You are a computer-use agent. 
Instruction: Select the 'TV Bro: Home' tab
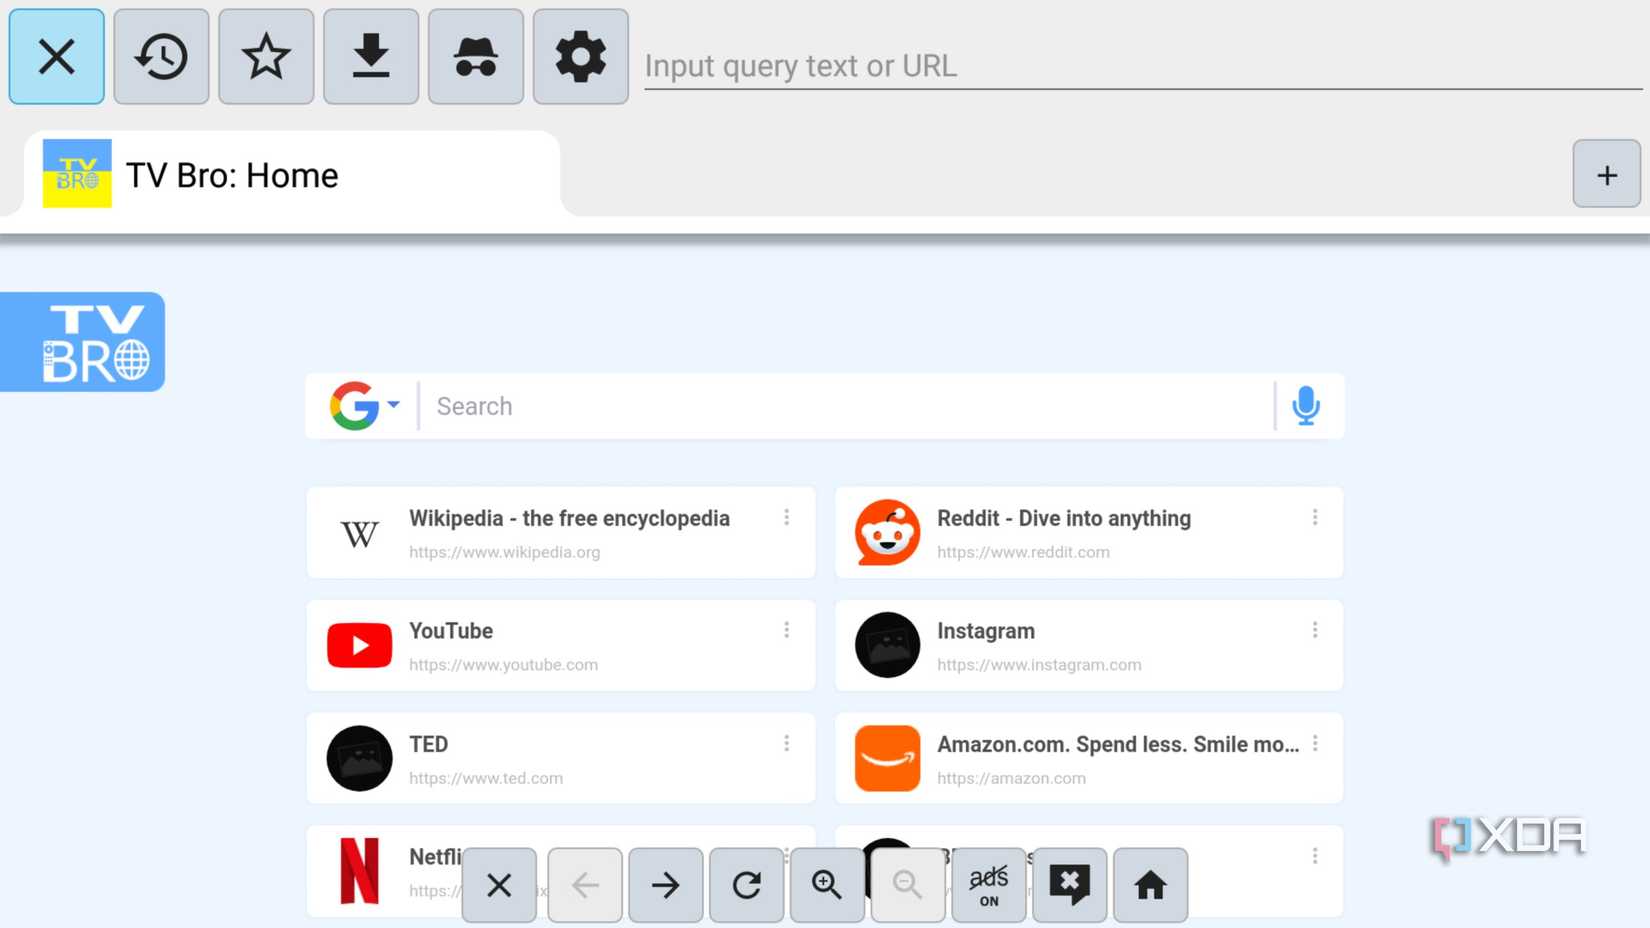tap(292, 175)
